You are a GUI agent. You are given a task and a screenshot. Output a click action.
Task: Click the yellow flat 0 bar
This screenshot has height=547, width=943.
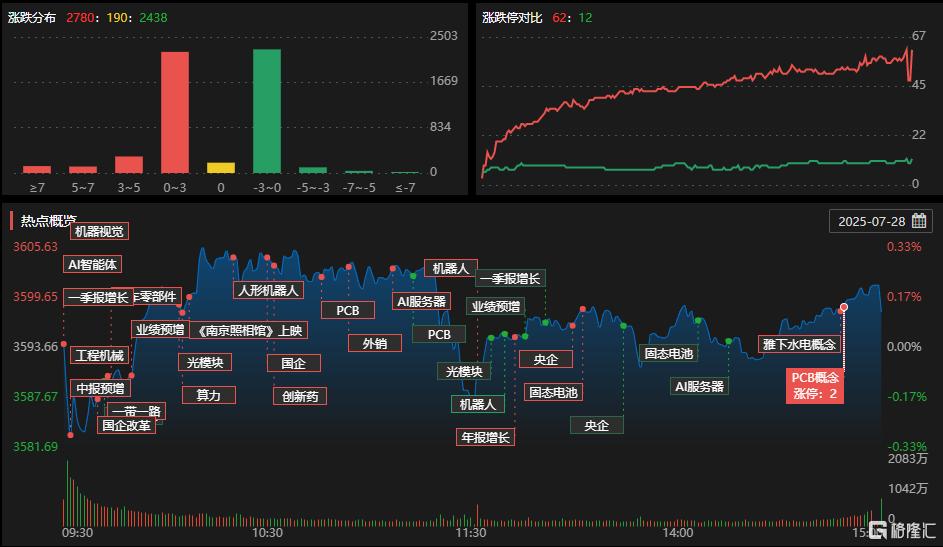tap(221, 168)
